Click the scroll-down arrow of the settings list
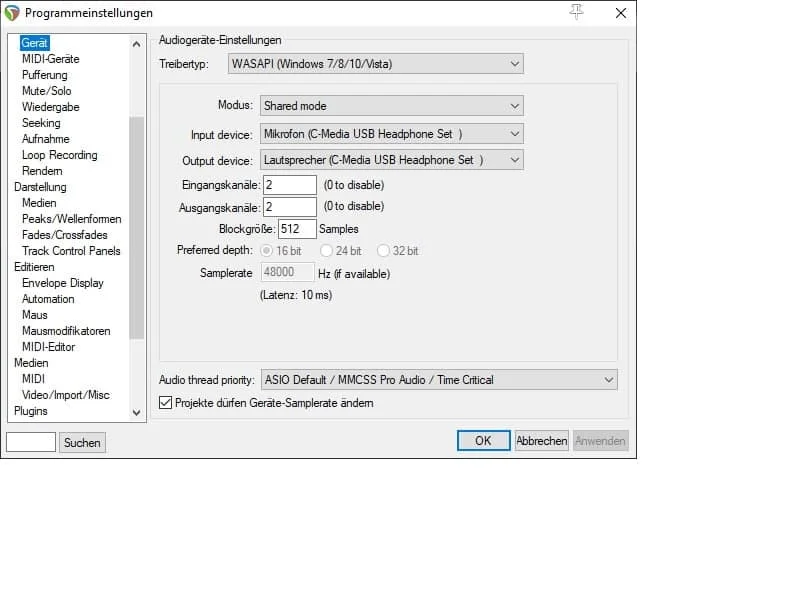 [x=136, y=412]
